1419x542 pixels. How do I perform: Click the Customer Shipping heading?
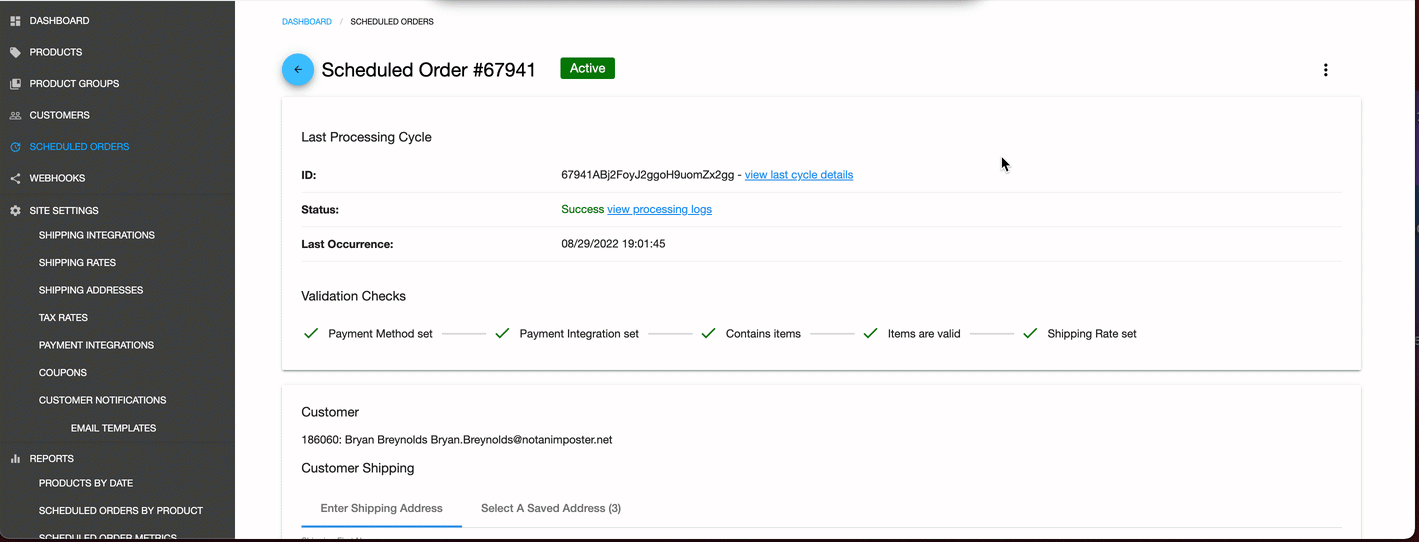(357, 468)
